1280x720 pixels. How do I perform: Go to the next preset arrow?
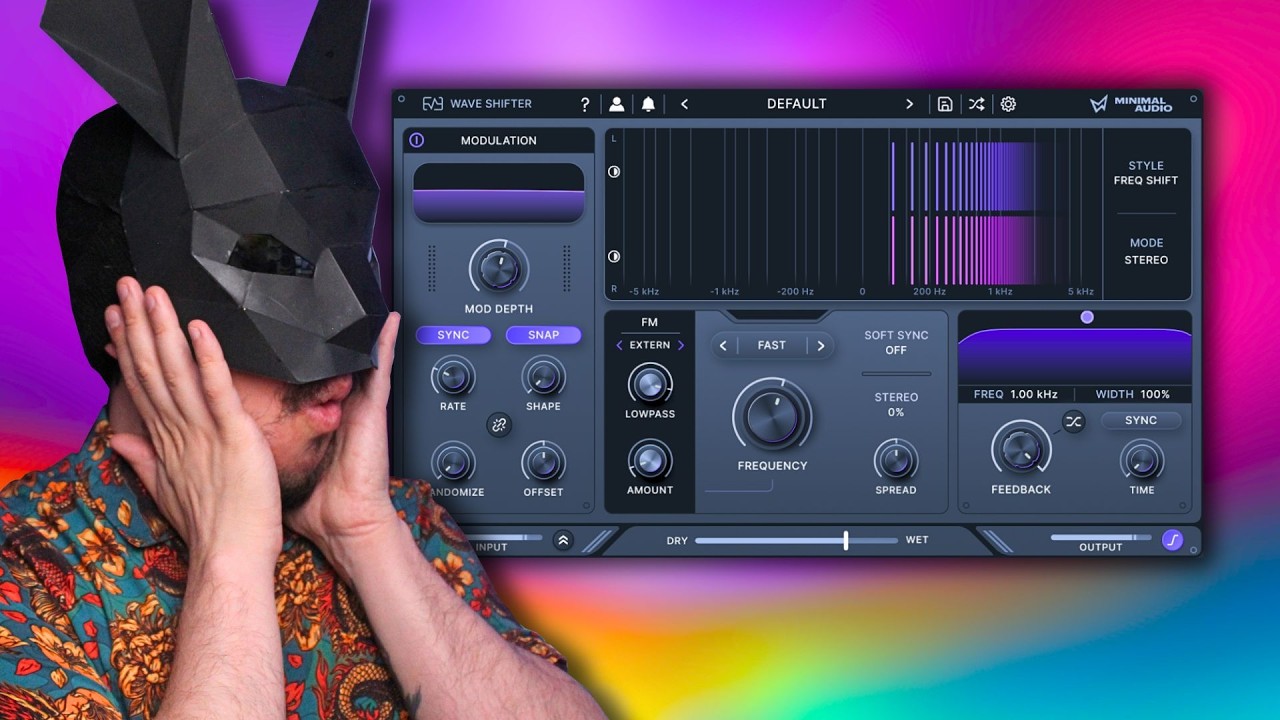point(909,104)
